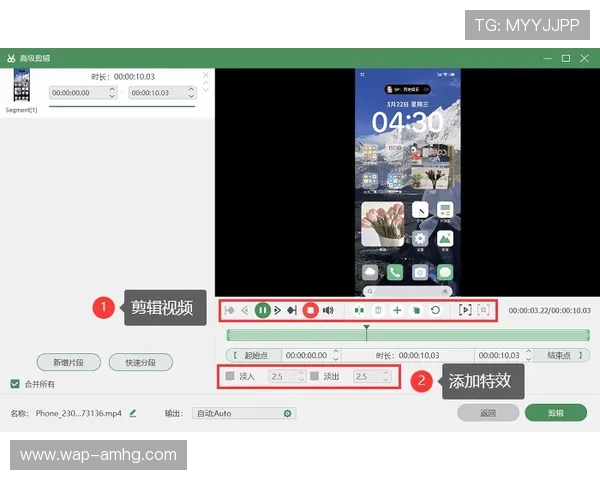Image resolution: width=600 pixels, height=480 pixels.
Task: Remove Segment[1] using the X icon
Action: coord(206,75)
